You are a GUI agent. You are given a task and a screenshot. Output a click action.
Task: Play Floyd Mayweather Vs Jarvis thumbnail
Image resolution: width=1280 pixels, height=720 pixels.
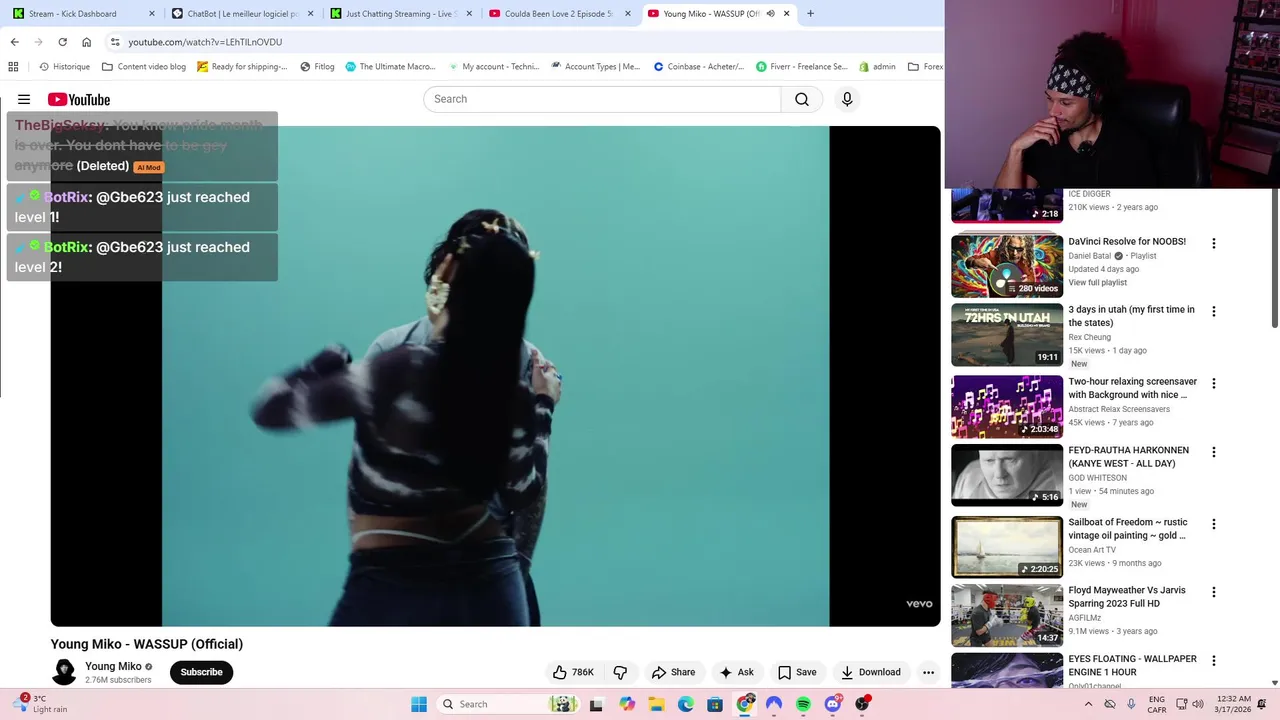coord(1007,615)
